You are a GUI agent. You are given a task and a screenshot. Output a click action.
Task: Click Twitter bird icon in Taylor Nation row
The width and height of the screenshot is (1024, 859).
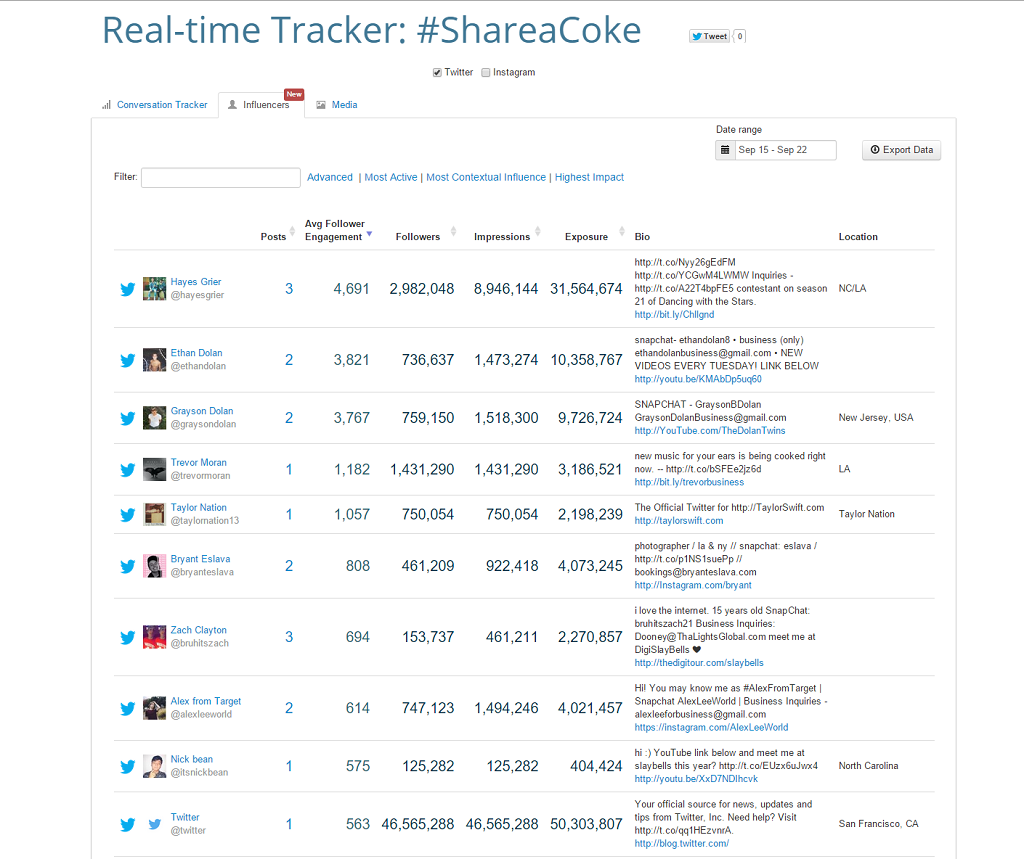pyautogui.click(x=128, y=515)
